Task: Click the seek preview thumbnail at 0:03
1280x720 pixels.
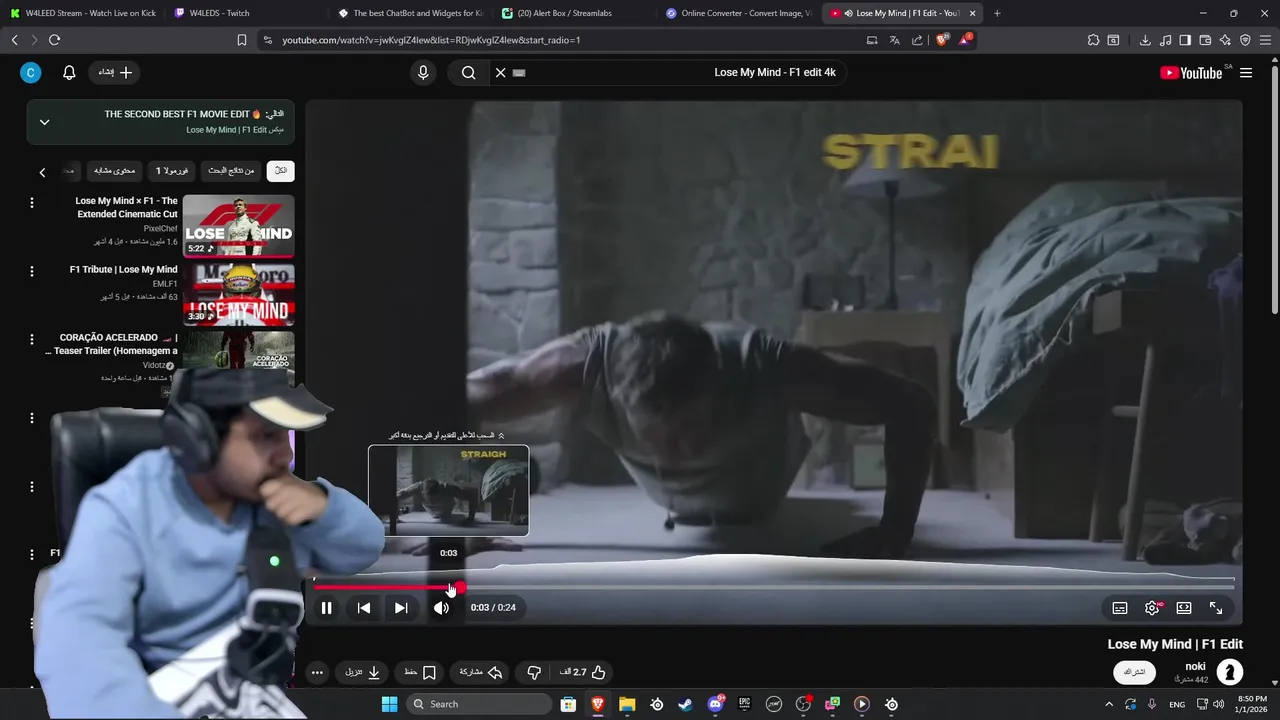Action: (448, 490)
